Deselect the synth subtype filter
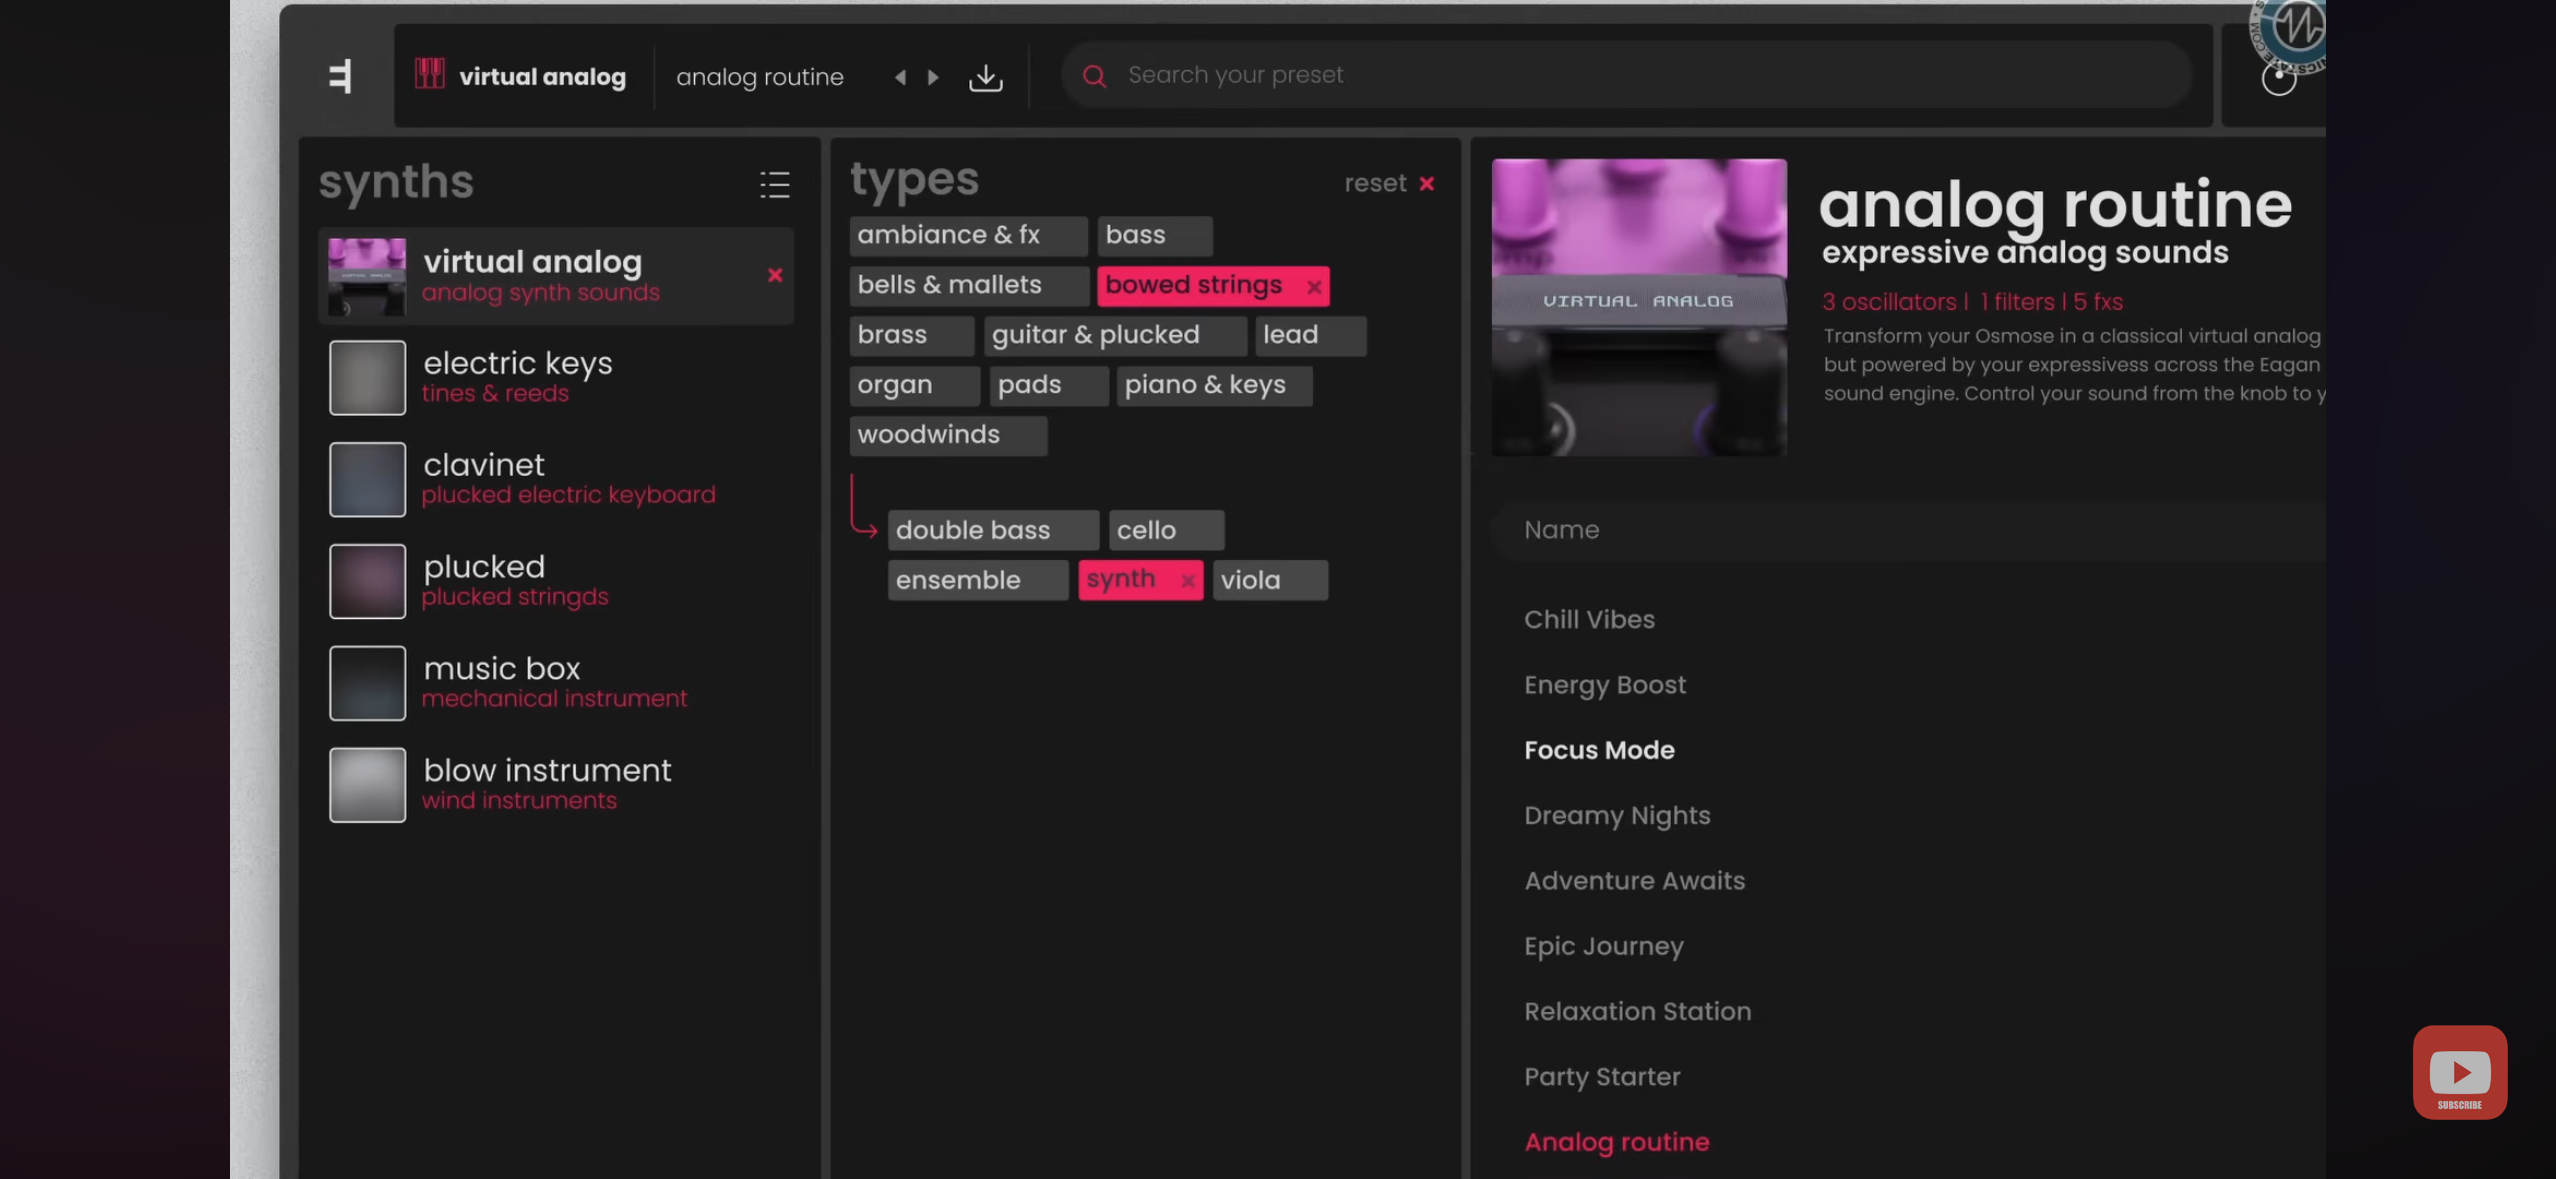 (1187, 581)
